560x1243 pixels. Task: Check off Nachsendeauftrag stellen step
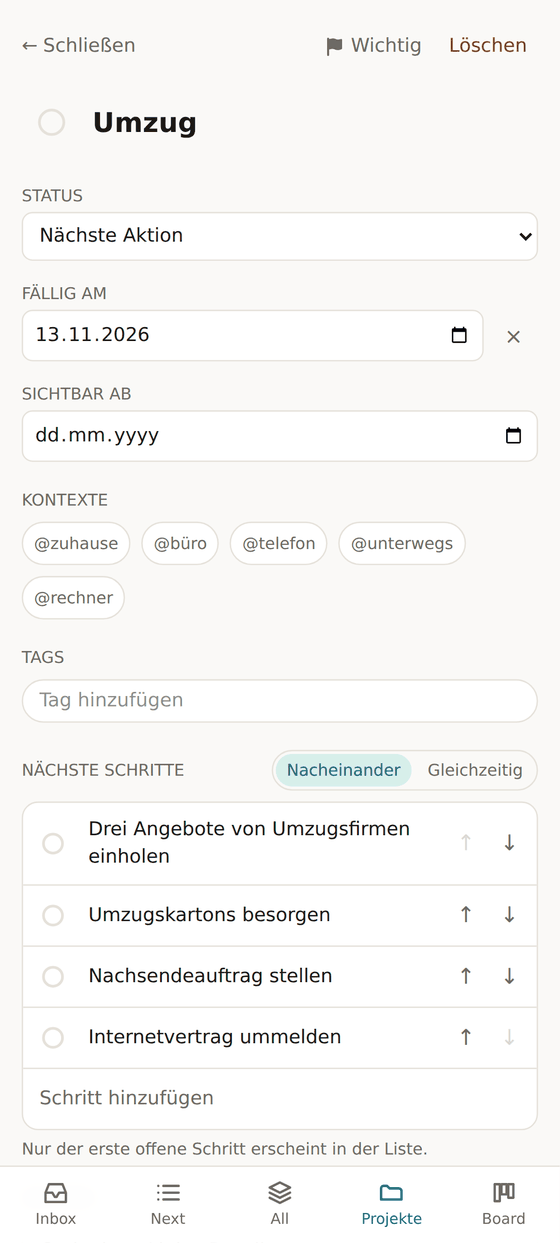click(x=53, y=977)
